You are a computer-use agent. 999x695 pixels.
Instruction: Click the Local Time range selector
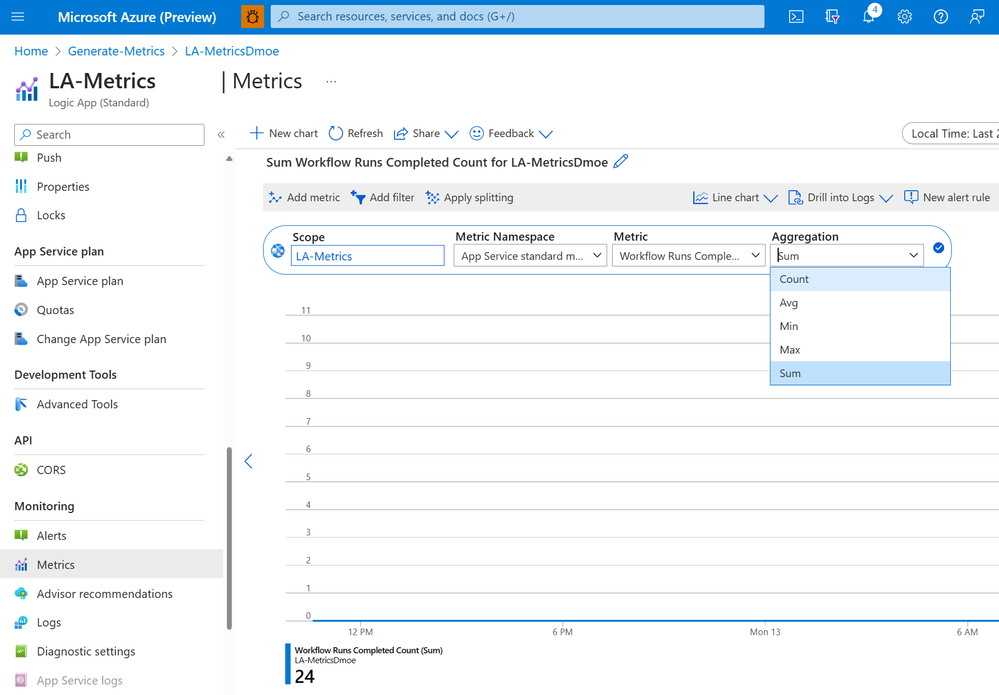pyautogui.click(x=951, y=134)
